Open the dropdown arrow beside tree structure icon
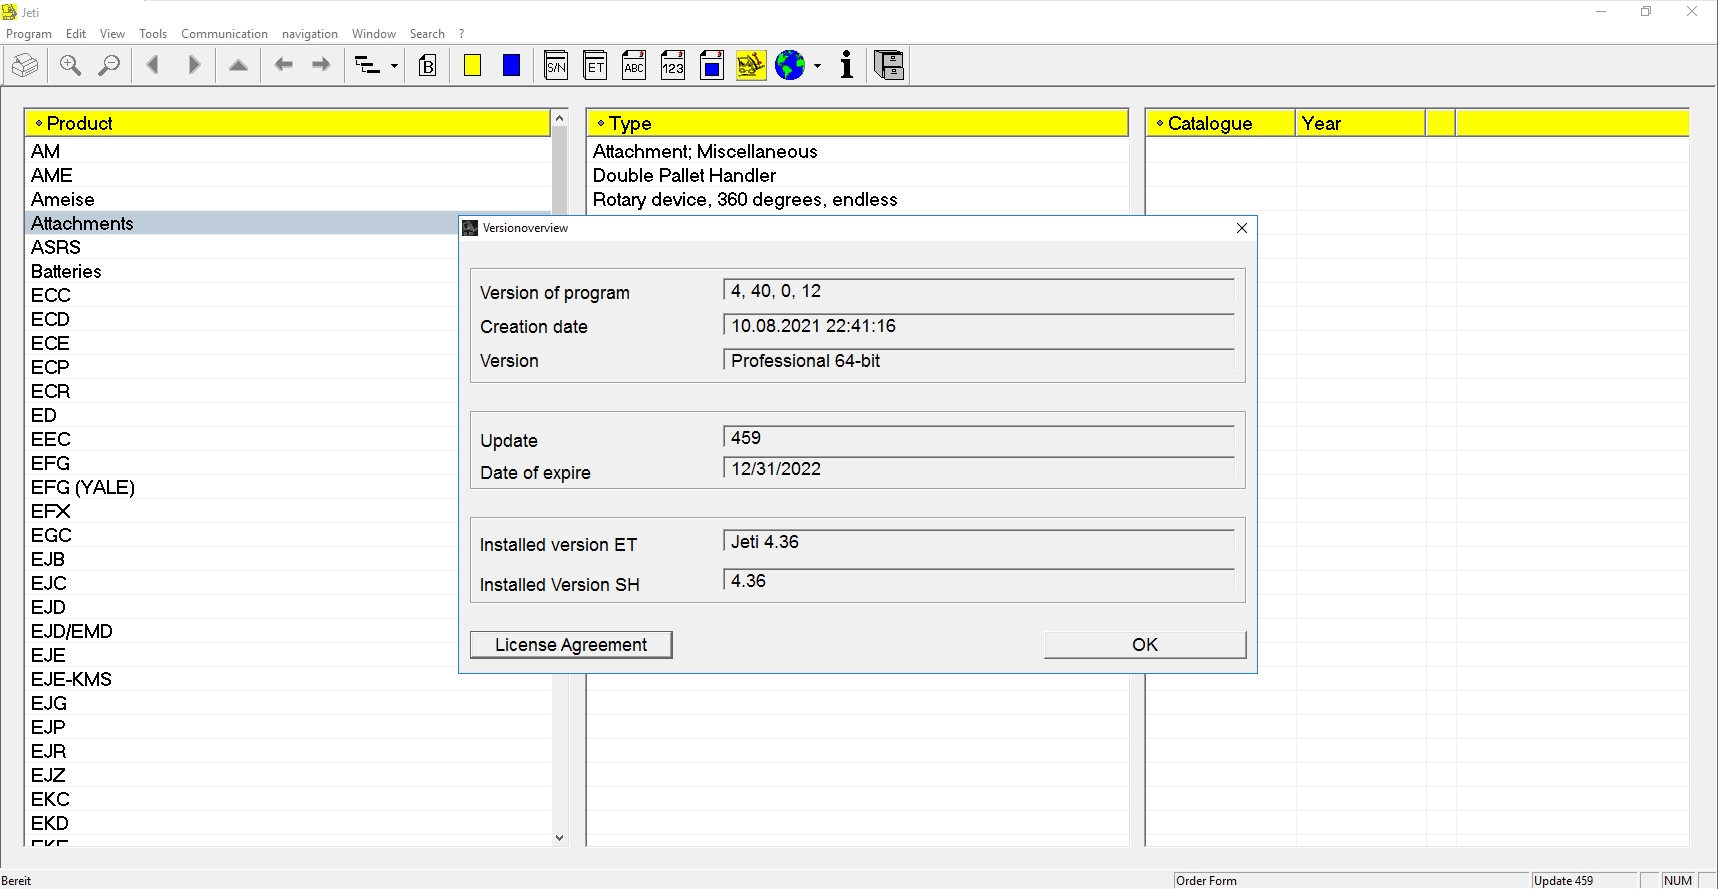Image resolution: width=1718 pixels, height=889 pixels. [x=394, y=67]
